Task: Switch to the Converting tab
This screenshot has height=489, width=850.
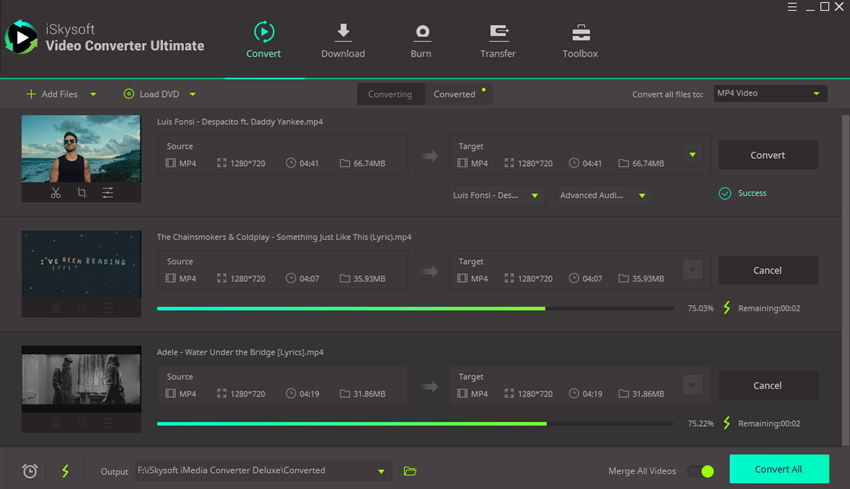Action: coord(390,94)
